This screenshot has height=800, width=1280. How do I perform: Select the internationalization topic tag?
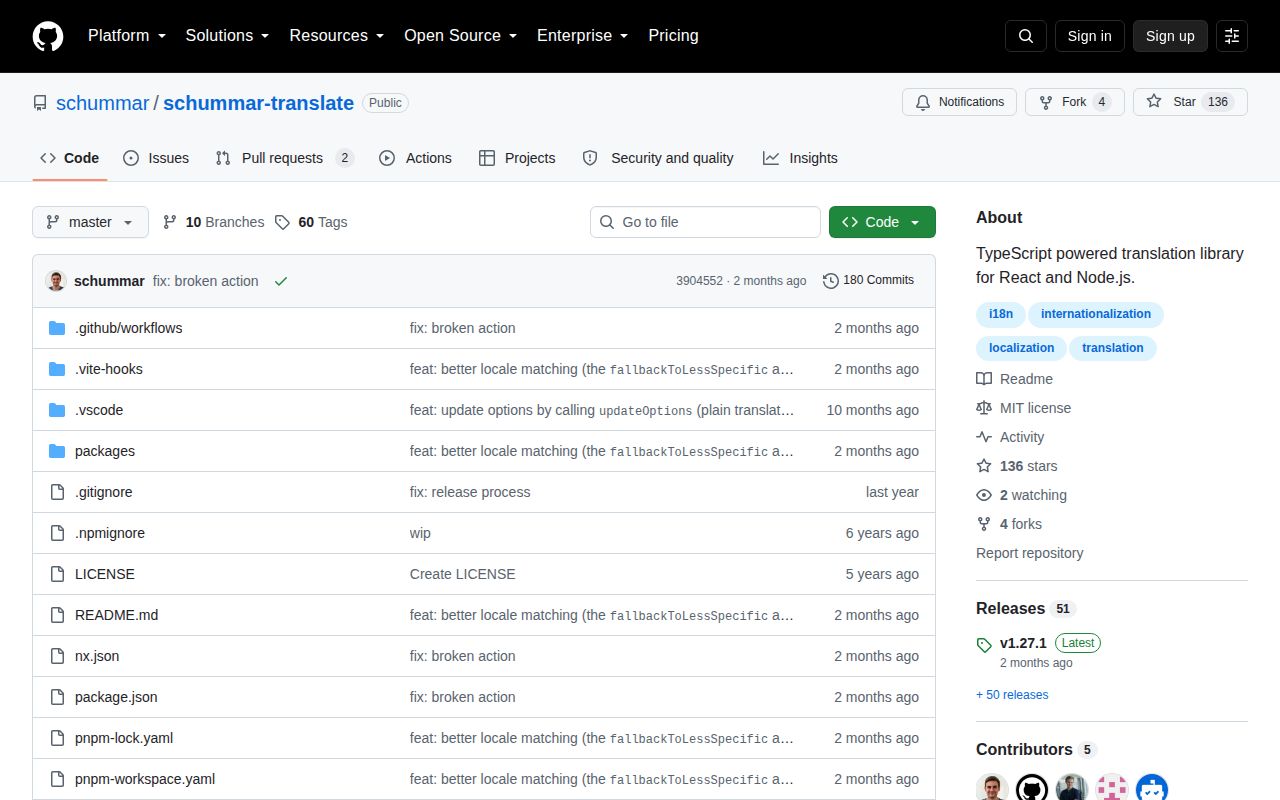click(1096, 314)
